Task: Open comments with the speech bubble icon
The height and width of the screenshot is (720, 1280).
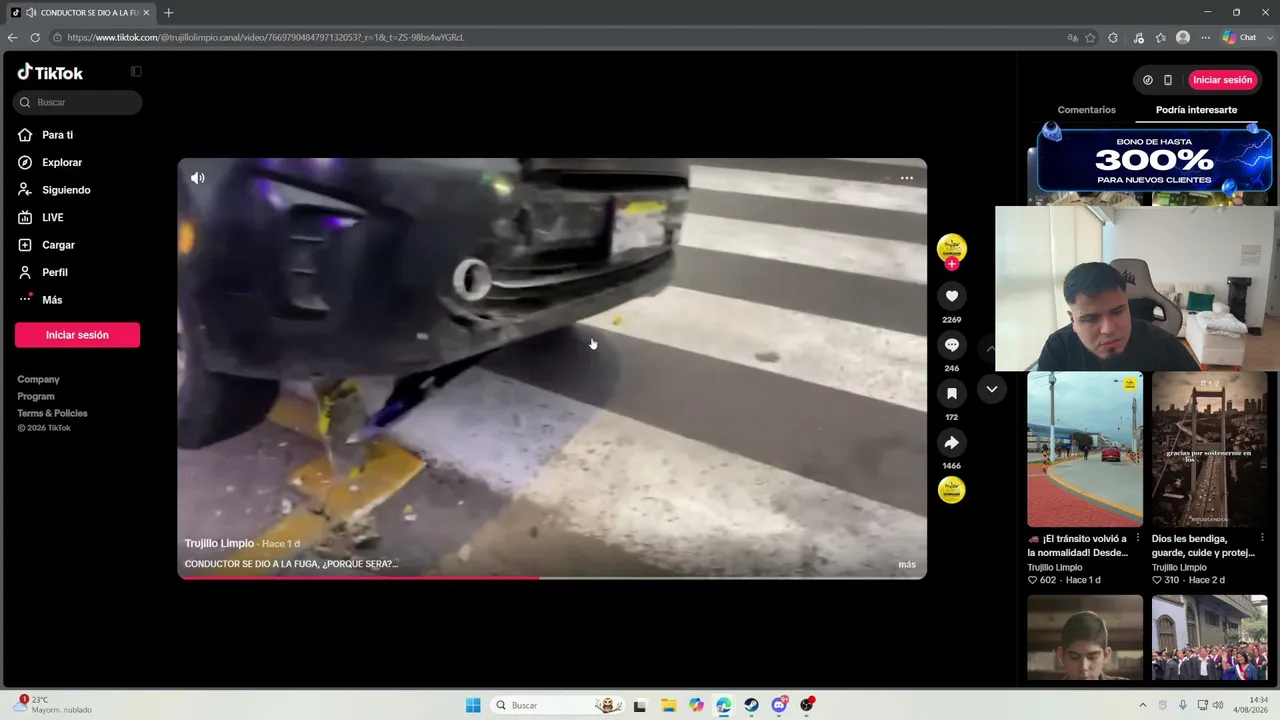Action: tap(952, 345)
